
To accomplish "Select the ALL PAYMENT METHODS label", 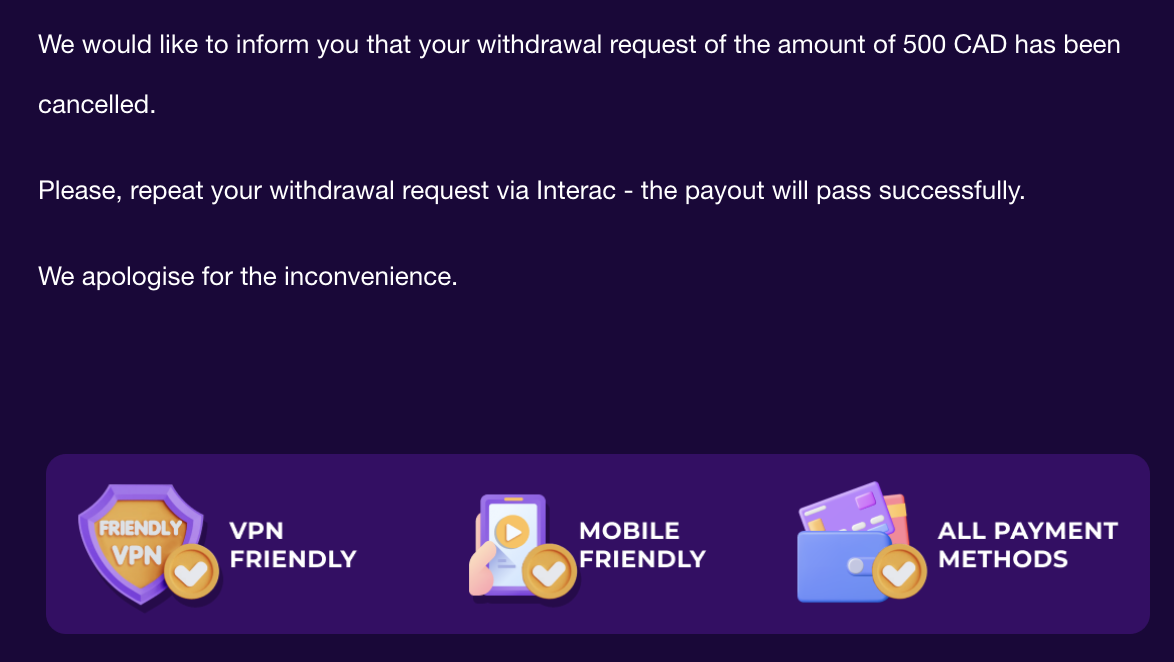I will click(1027, 545).
